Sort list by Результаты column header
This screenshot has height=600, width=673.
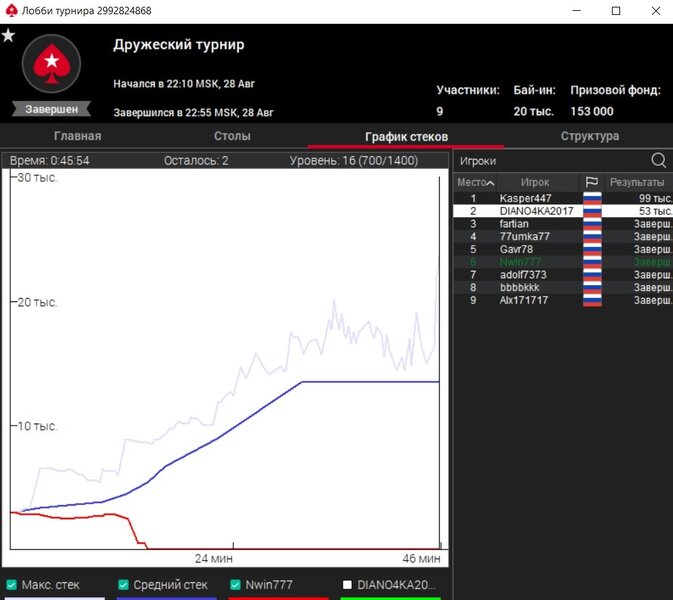(637, 182)
